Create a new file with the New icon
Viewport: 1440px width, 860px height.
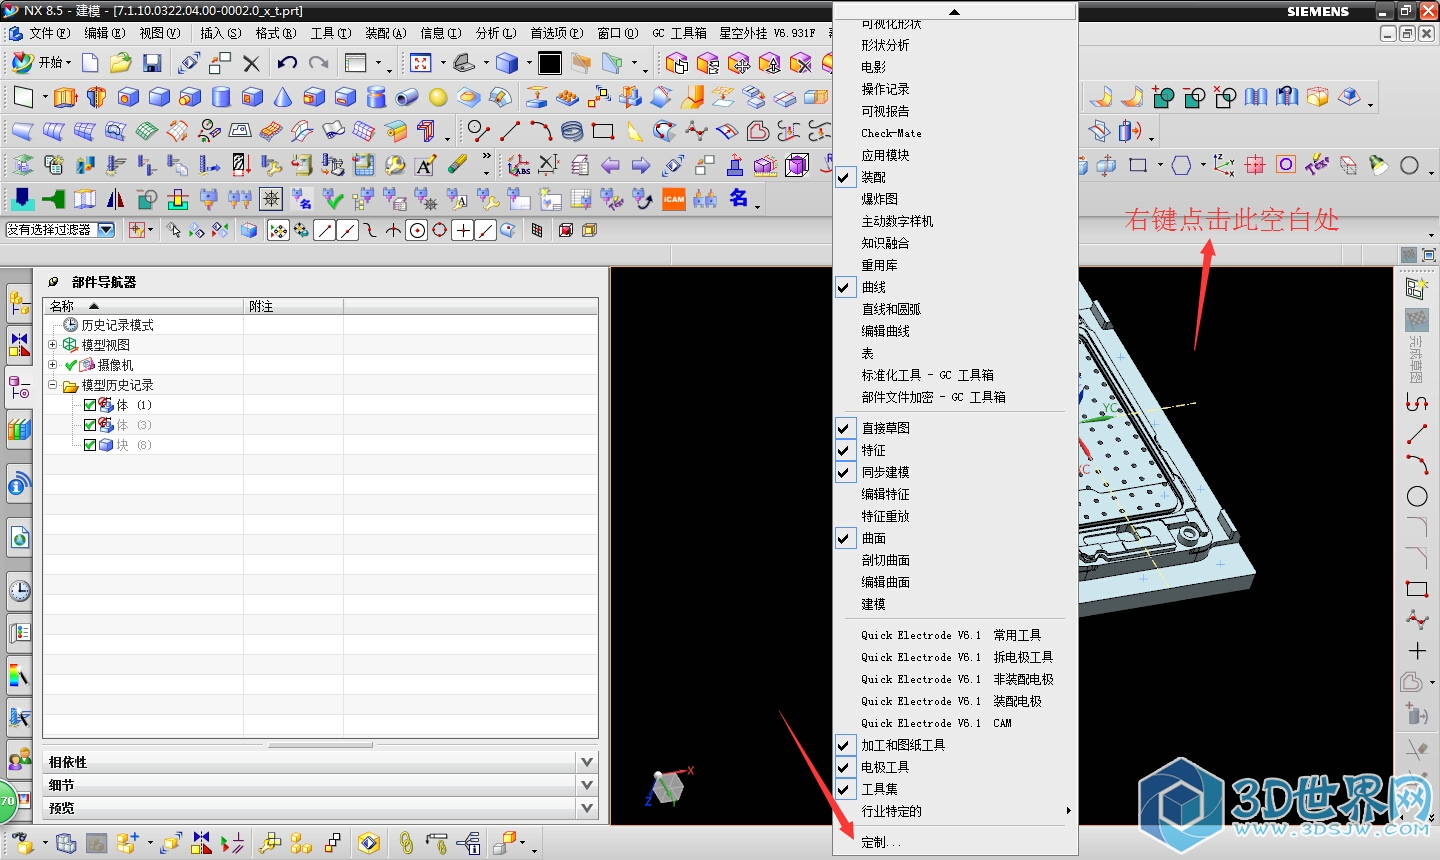[90, 63]
